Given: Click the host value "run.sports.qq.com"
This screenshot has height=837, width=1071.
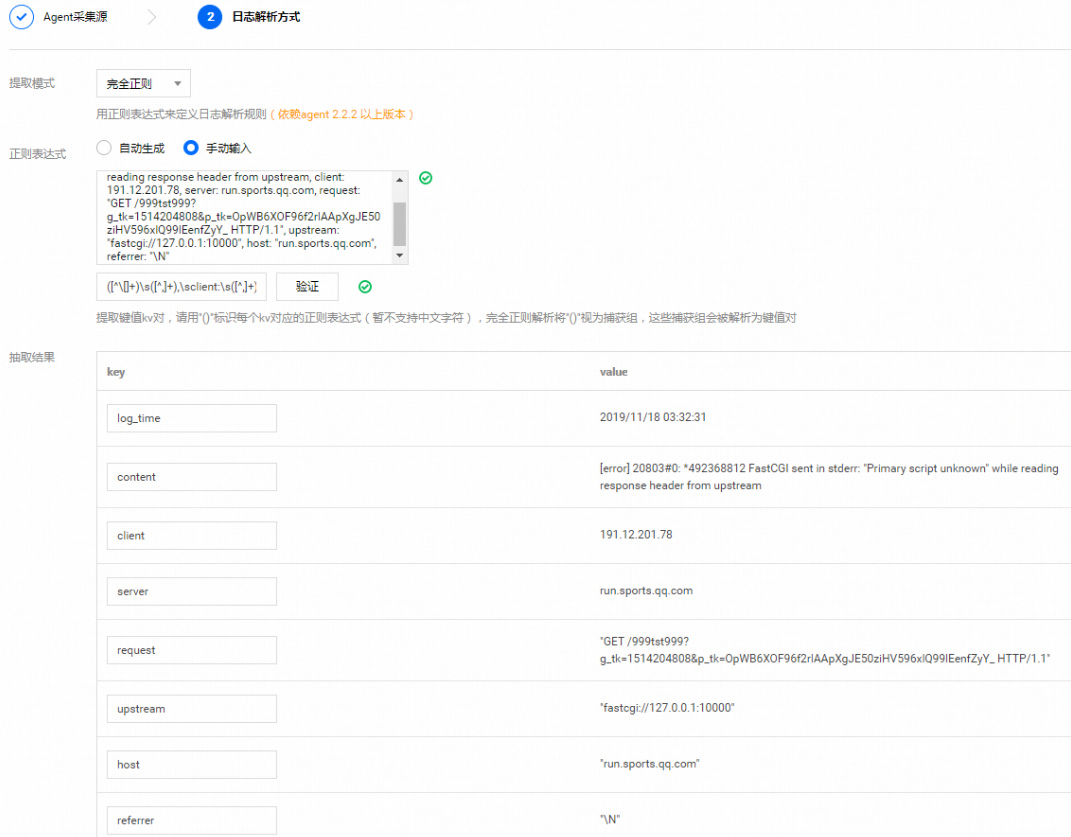Looking at the screenshot, I should tap(650, 764).
